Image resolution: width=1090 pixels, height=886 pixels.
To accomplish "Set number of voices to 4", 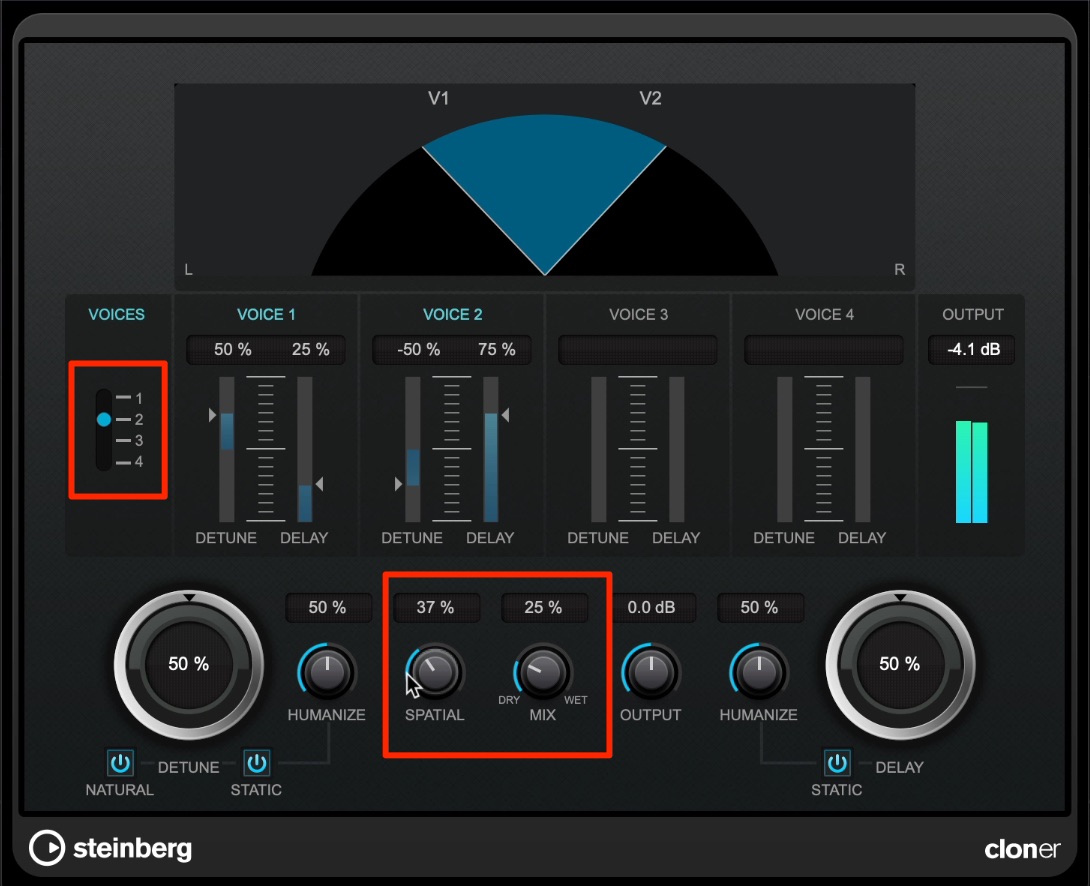I will click(130, 461).
